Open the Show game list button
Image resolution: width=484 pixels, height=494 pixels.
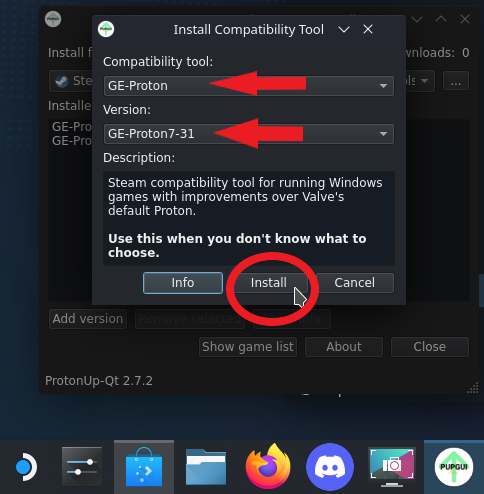pyautogui.click(x=248, y=347)
